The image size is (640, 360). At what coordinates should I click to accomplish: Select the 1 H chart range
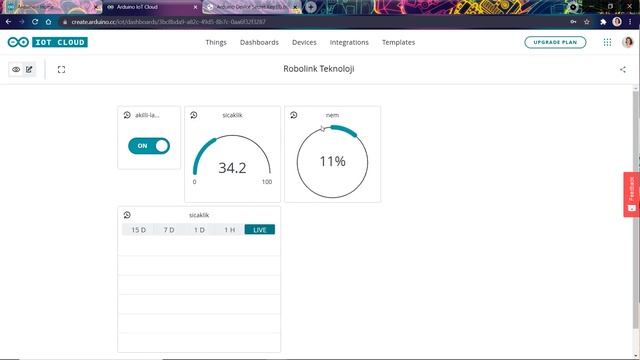tap(229, 230)
